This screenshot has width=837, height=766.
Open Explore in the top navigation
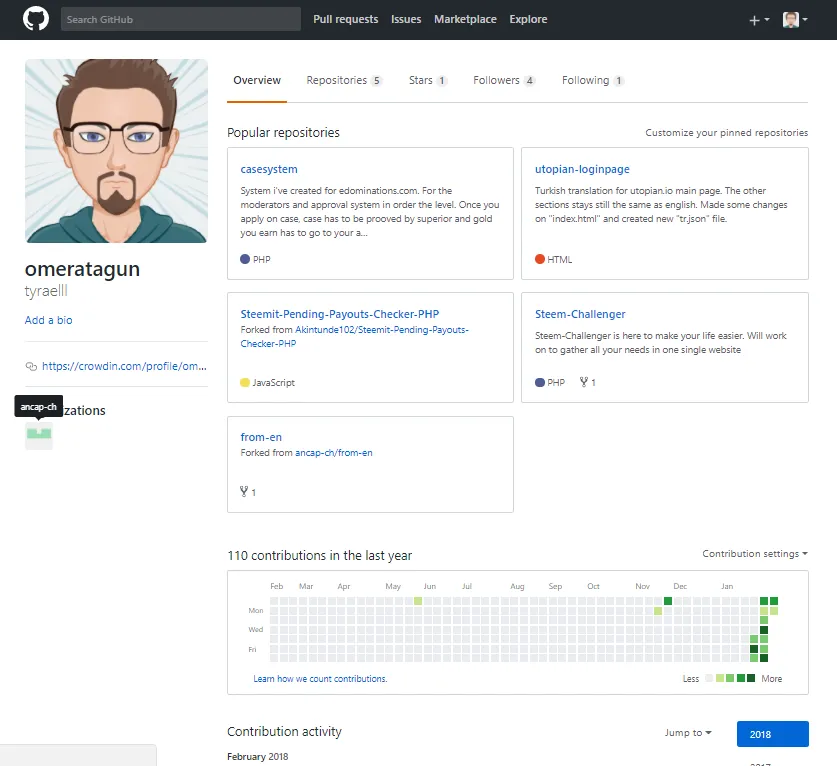pos(528,19)
